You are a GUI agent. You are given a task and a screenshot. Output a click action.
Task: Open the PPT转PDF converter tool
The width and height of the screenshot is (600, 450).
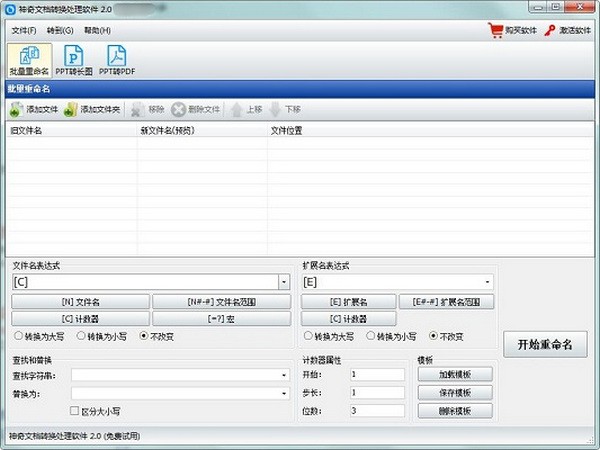pos(116,57)
